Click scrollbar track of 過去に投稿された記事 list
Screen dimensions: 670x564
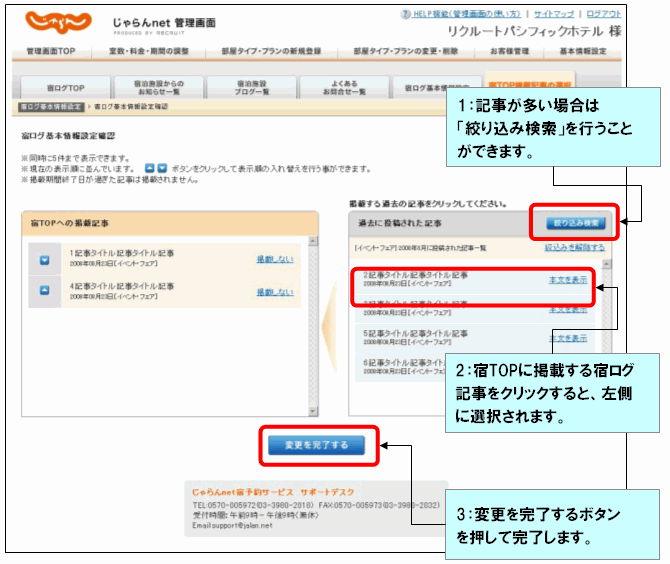coord(606,310)
